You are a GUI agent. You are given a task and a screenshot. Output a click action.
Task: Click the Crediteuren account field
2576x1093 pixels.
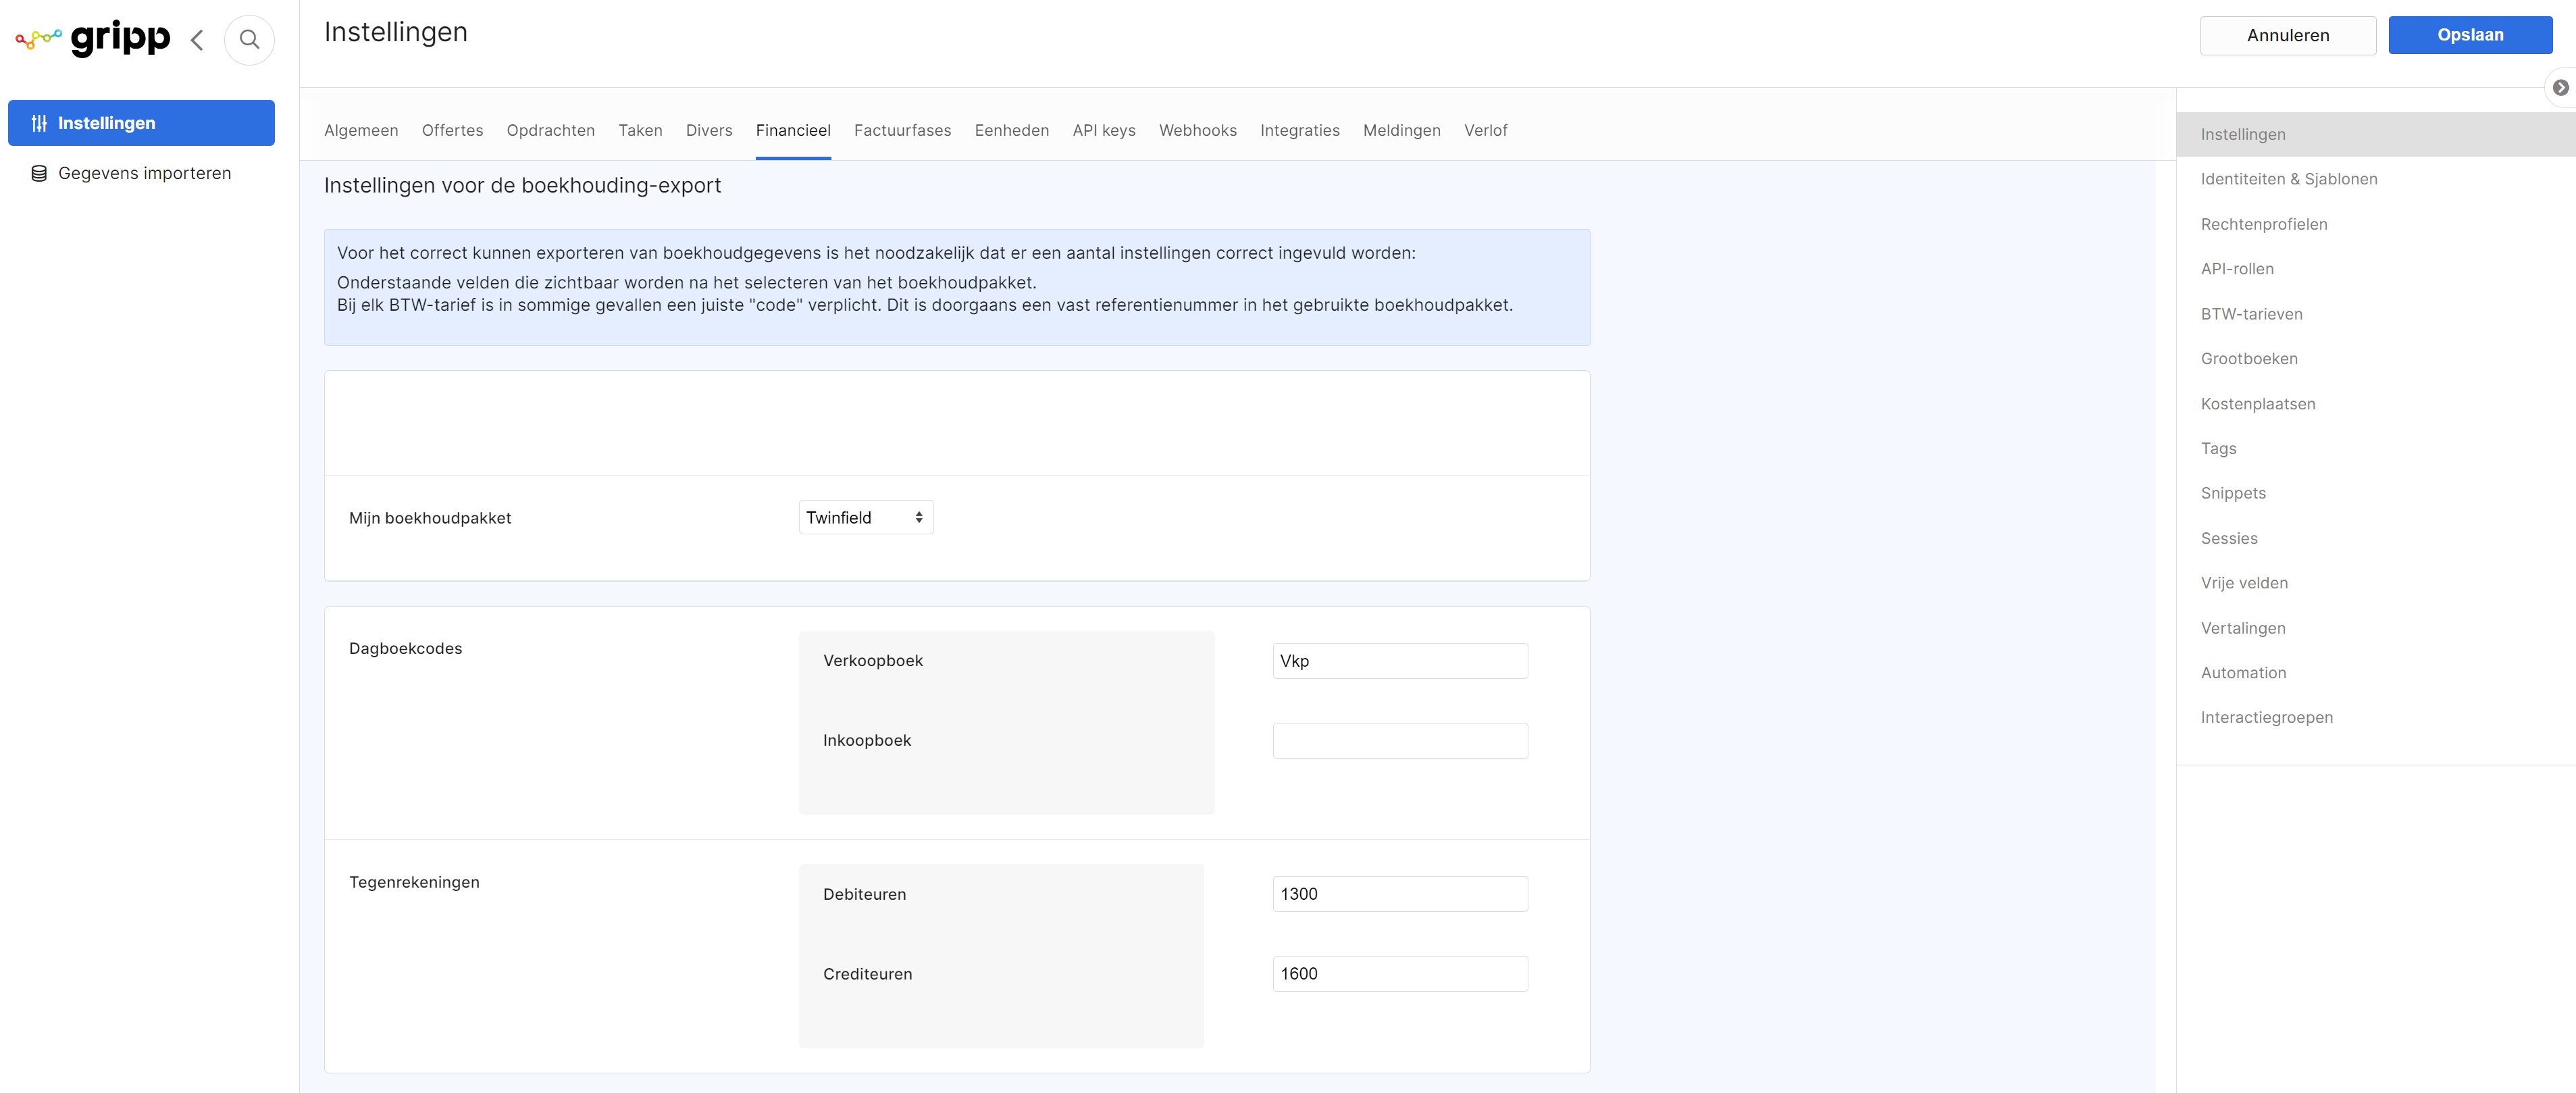click(x=1399, y=974)
